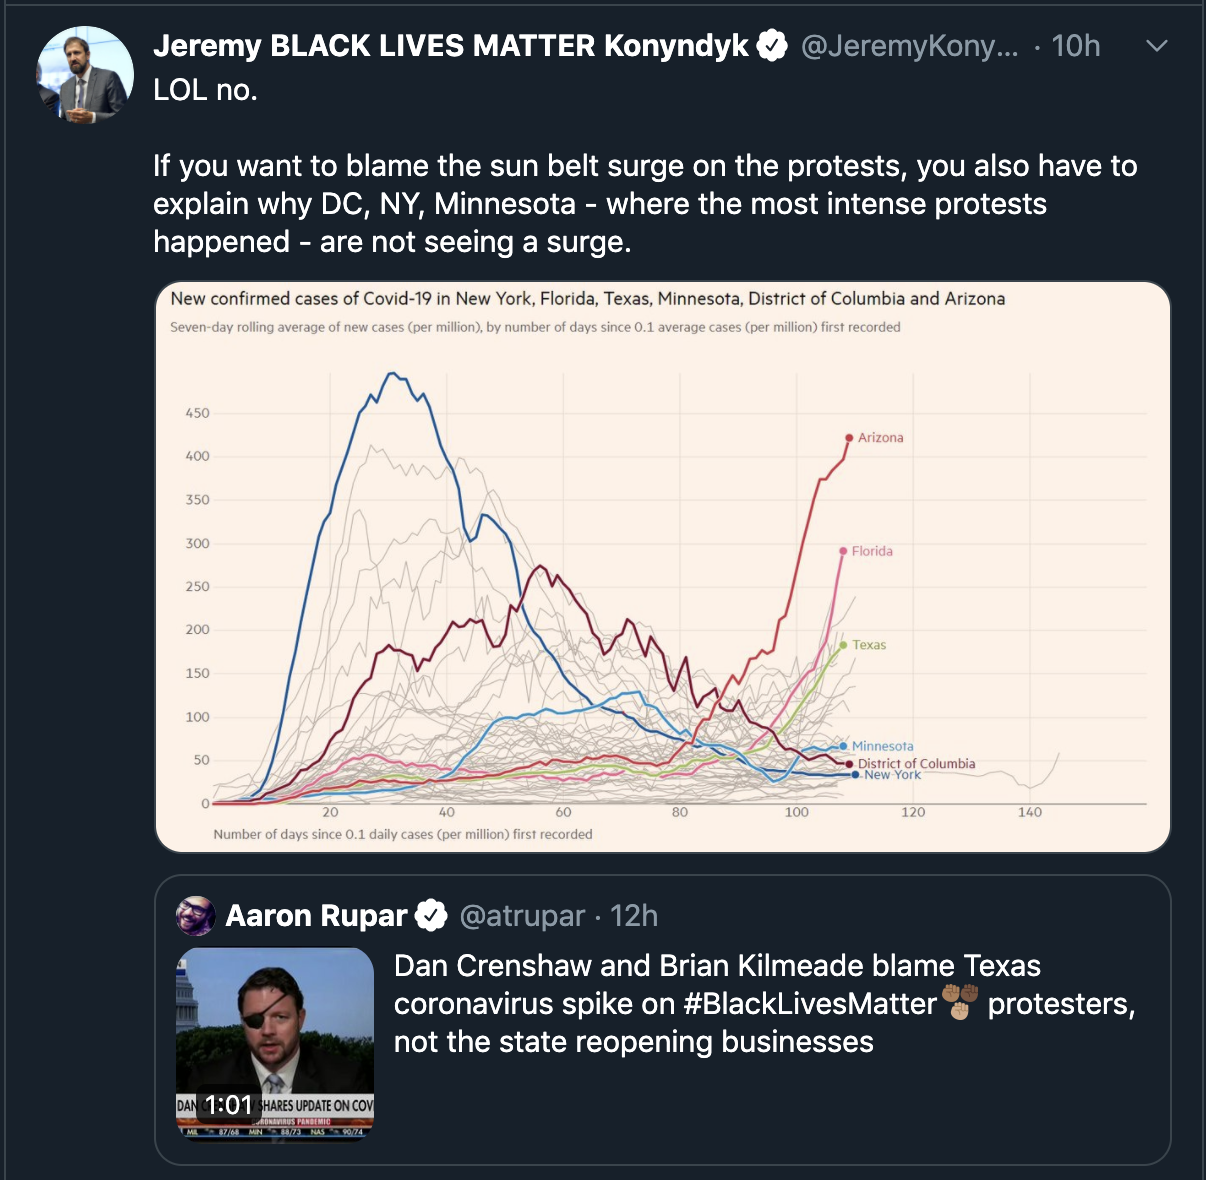Click the Texas line endpoint marker
Screen dimensions: 1206x1180
(843, 645)
